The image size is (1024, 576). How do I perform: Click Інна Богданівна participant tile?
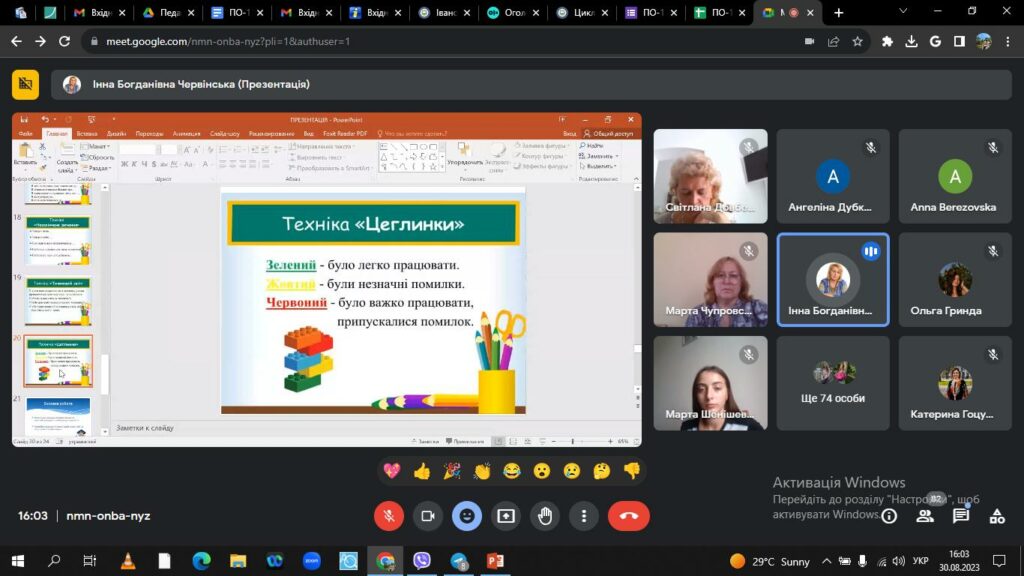pos(833,280)
